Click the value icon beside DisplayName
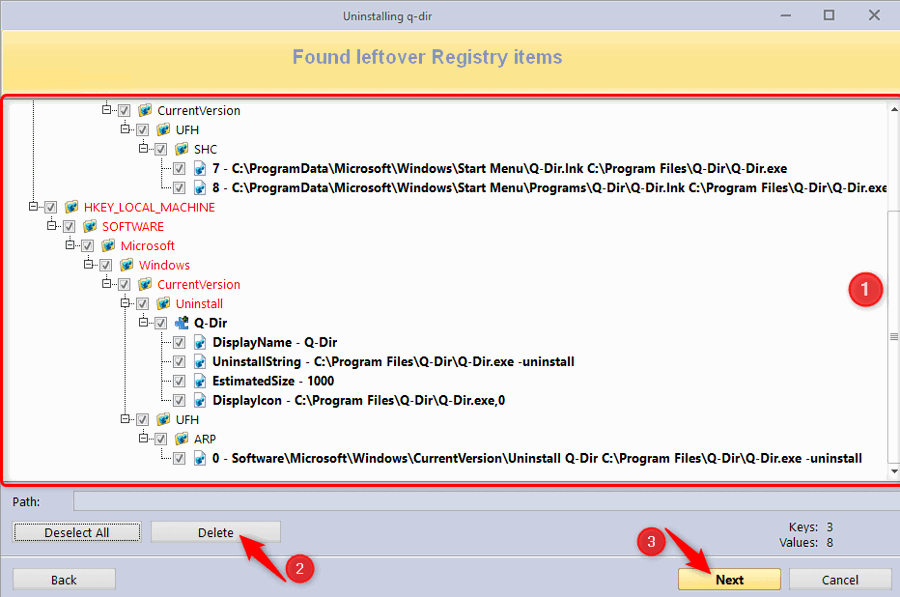Screen dimensions: 900x597 coord(200,343)
